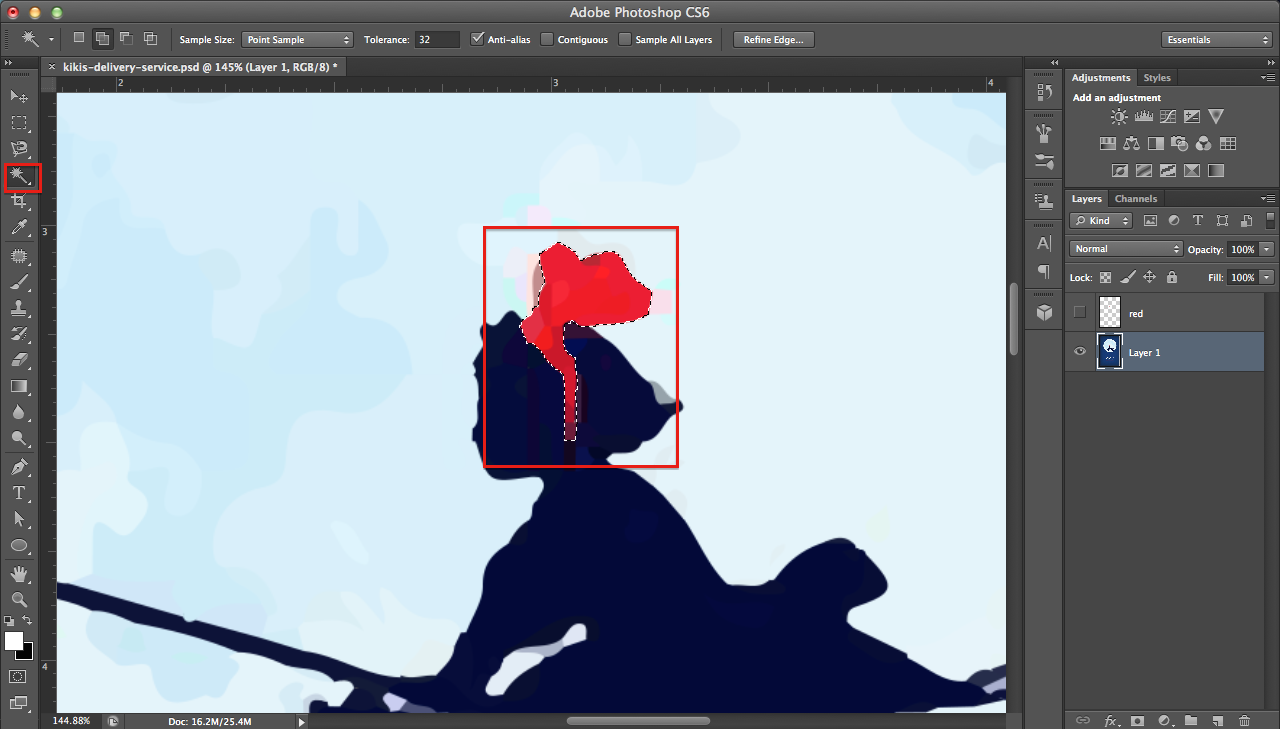Screen dimensions: 1280x729
Task: Select the Eyedropper tool
Action: pyautogui.click(x=19, y=228)
